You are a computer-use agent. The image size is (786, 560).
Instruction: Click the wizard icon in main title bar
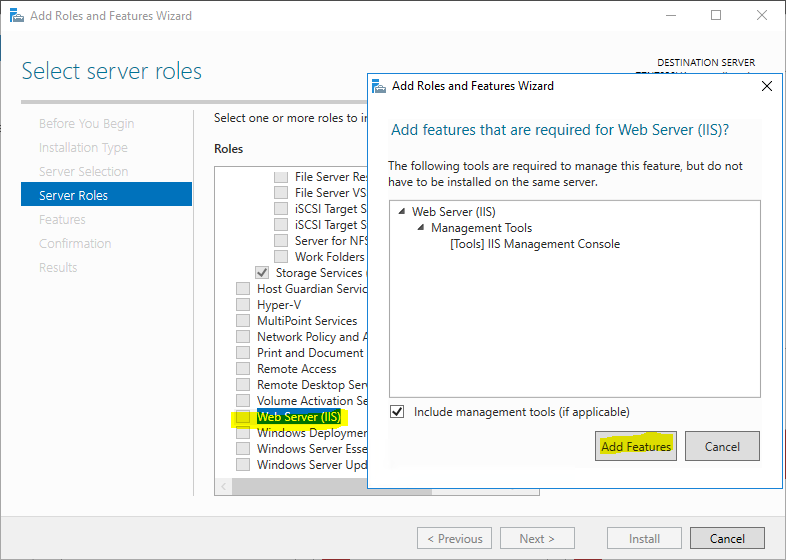click(x=14, y=16)
